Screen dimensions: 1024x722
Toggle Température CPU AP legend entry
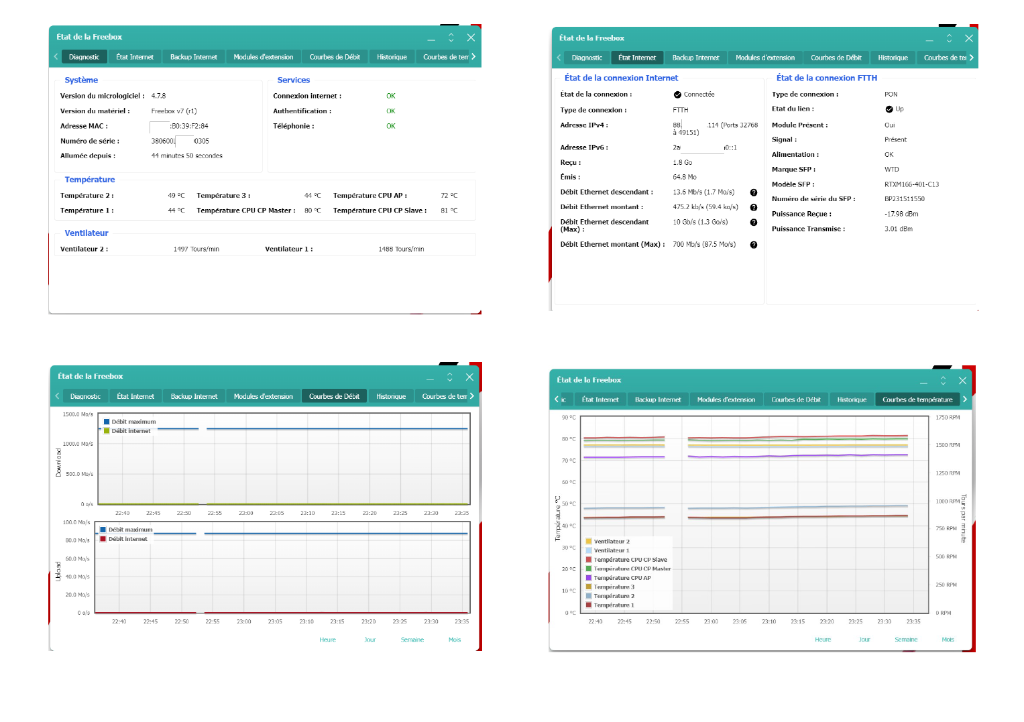[x=618, y=578]
